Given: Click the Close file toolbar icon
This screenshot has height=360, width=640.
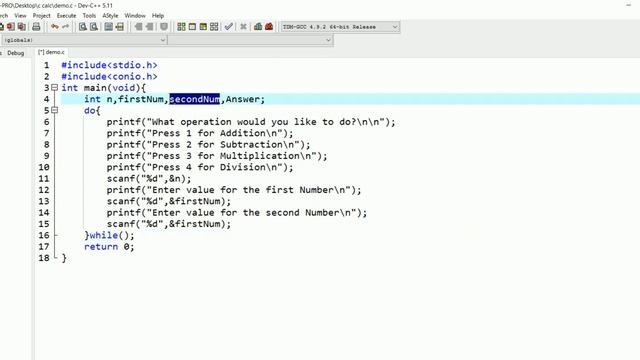Looking at the screenshot, I should [11, 27].
